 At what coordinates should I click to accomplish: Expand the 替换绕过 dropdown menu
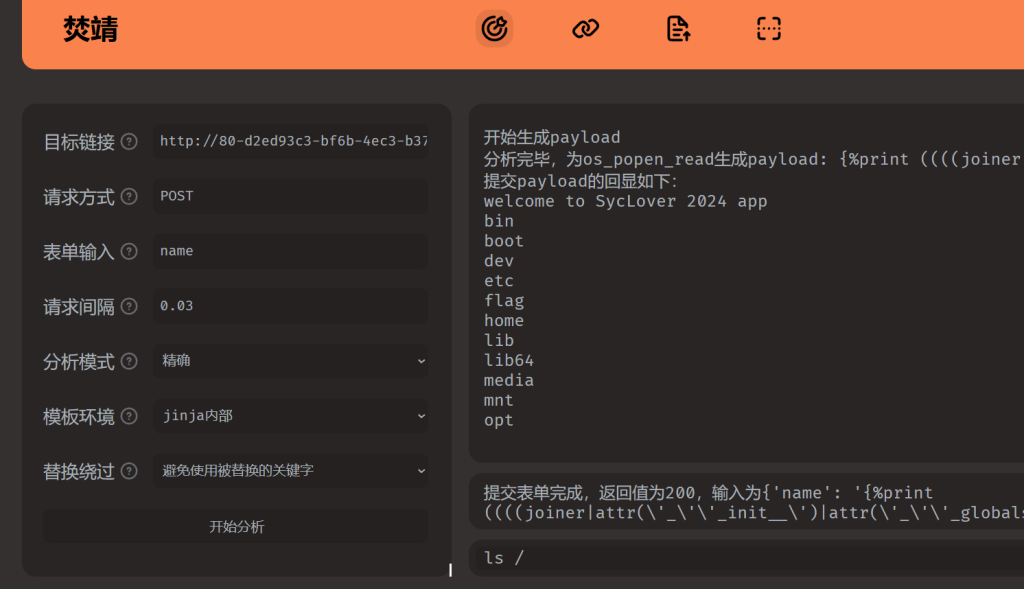point(291,470)
